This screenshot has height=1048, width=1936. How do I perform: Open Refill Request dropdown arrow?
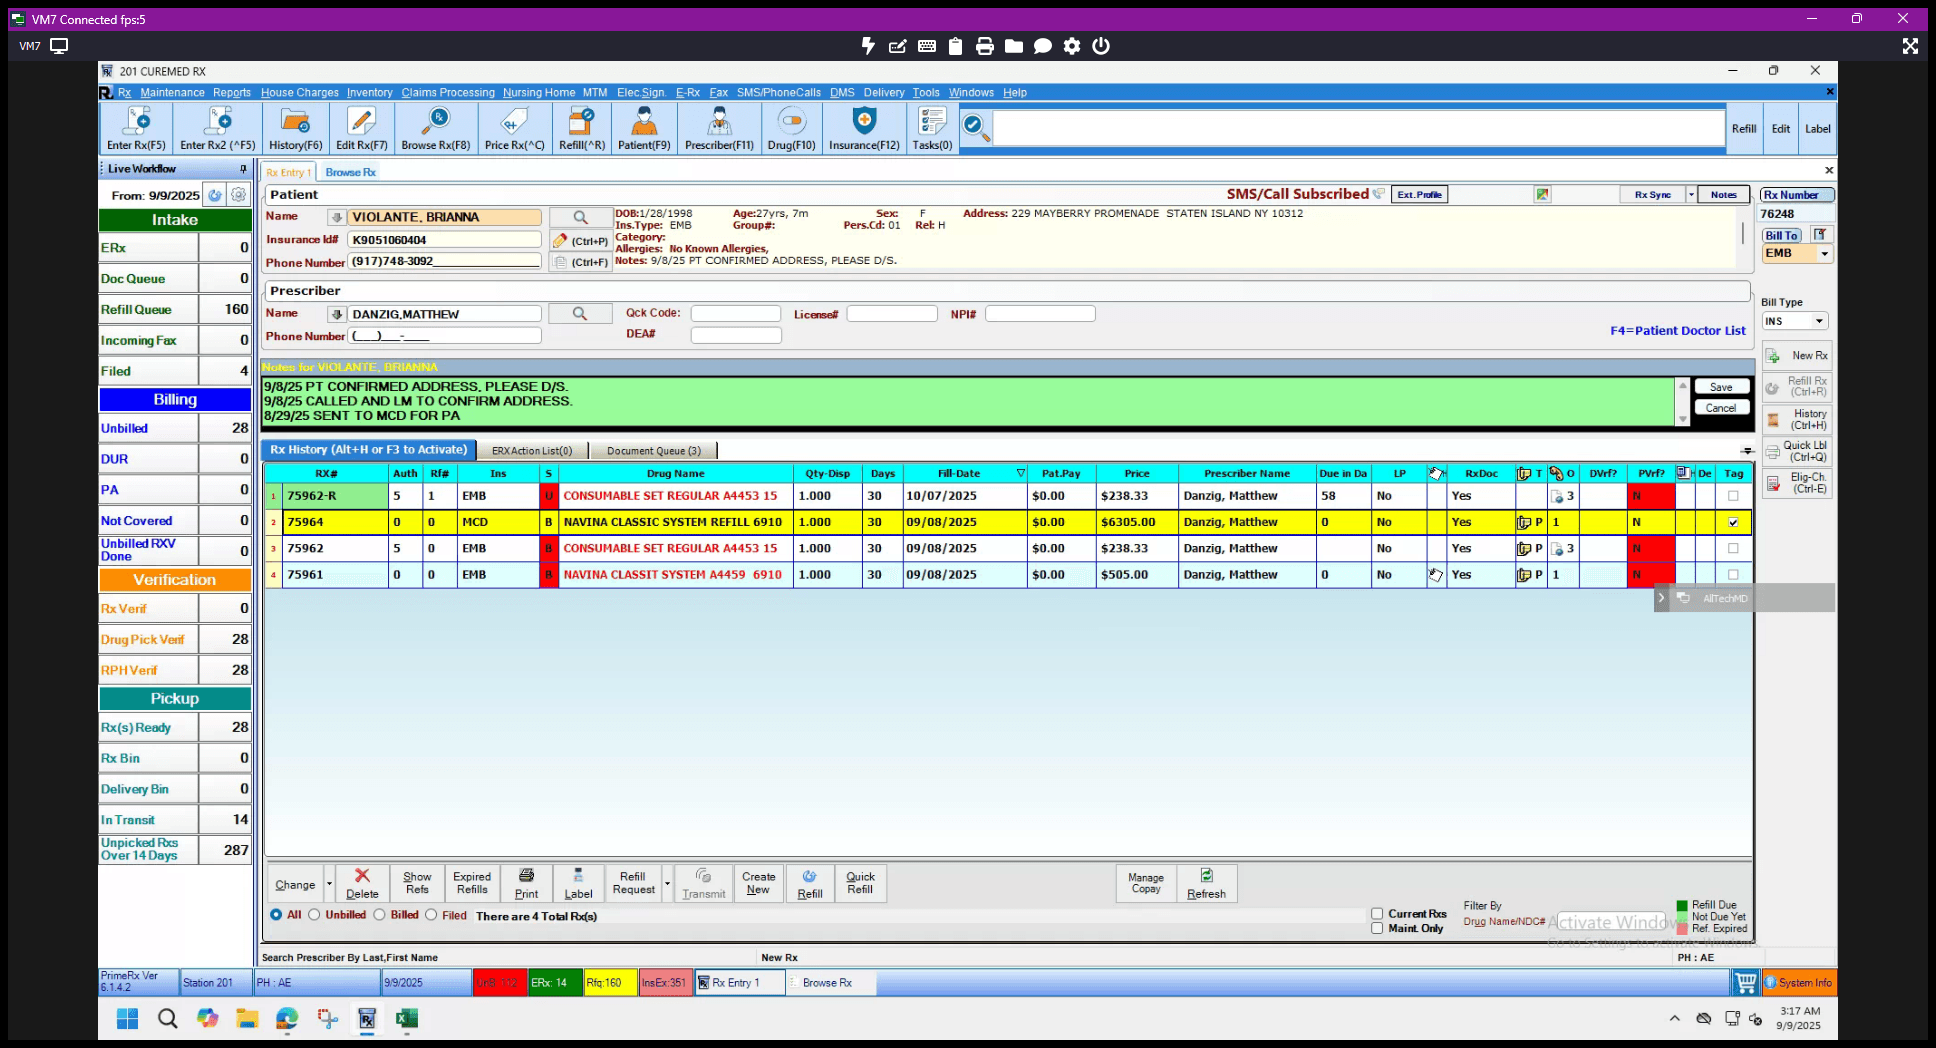[x=667, y=884]
